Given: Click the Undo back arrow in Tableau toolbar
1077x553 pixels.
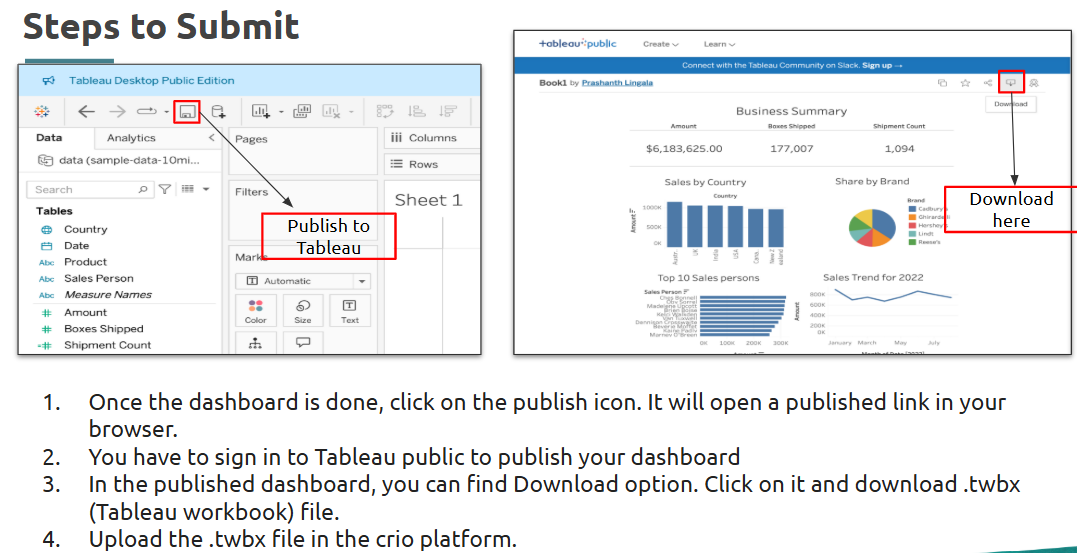Looking at the screenshot, I should coord(86,111).
